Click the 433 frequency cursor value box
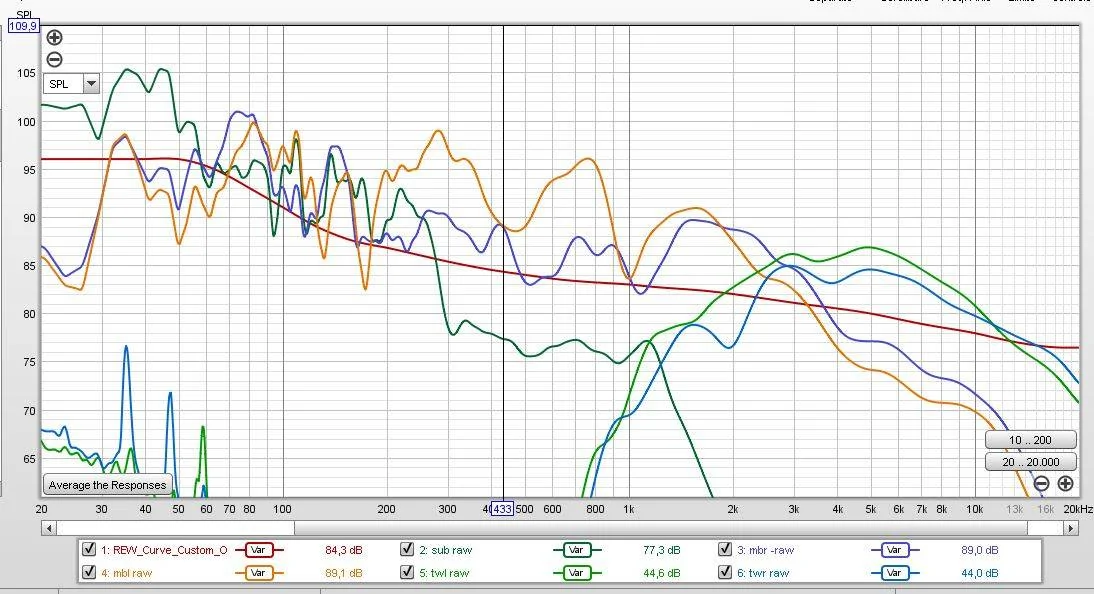The height and width of the screenshot is (594, 1094). [502, 509]
